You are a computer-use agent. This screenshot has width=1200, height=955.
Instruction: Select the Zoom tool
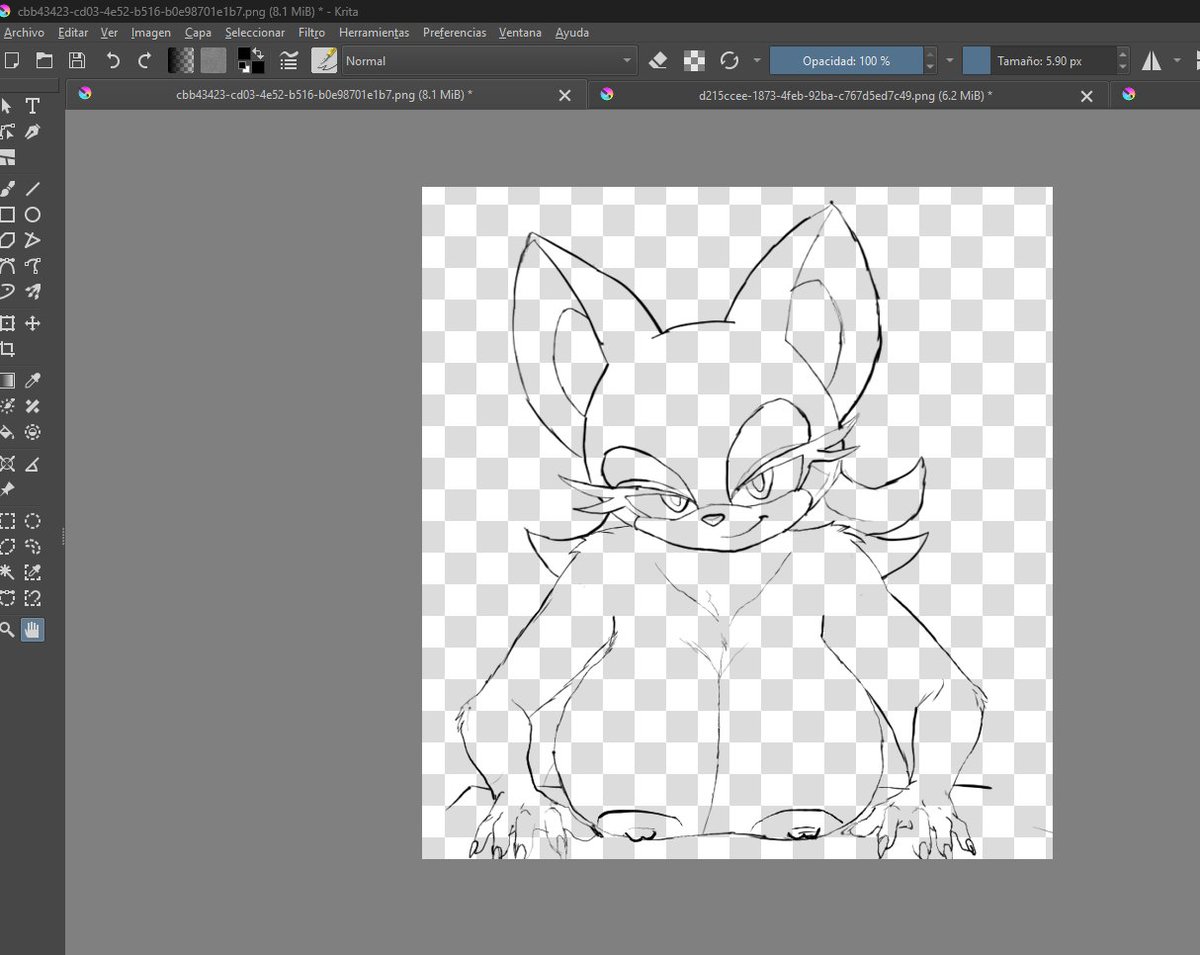click(x=7, y=629)
